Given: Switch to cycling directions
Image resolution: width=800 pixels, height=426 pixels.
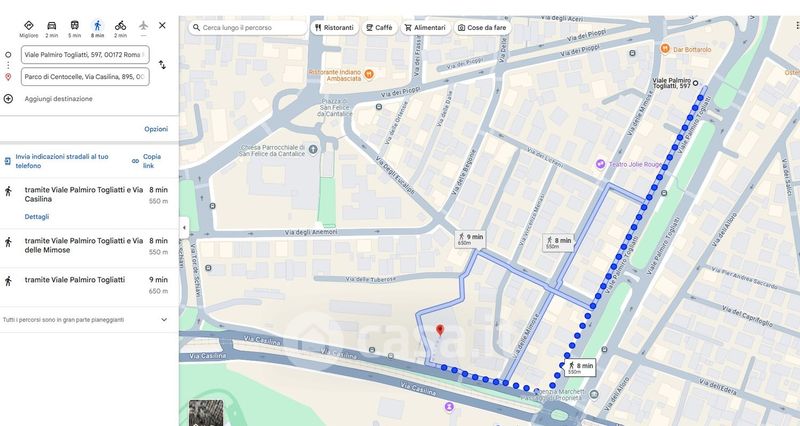Looking at the screenshot, I should (120, 27).
